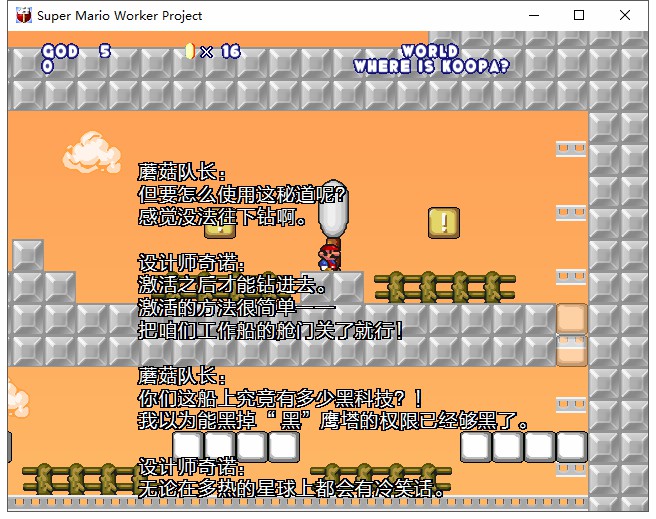Click speaker name 蘑菇队长 above 你们这船上究竟有多少黑科技
This screenshot has height=519, width=656.
click(182, 376)
